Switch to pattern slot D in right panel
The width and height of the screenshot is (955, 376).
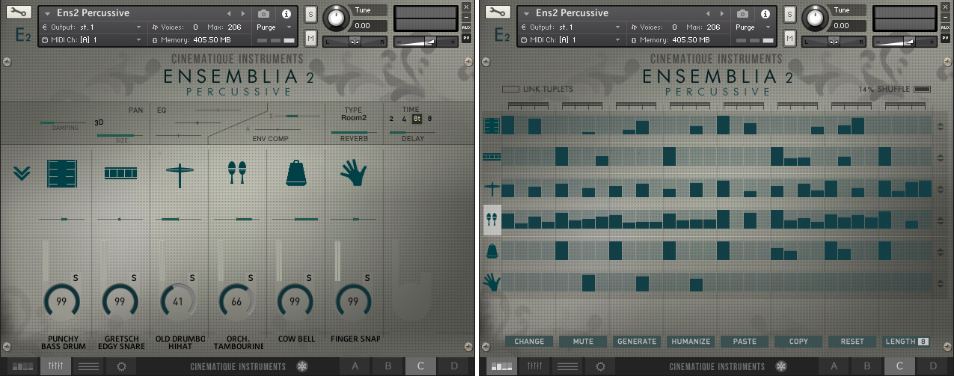point(933,366)
